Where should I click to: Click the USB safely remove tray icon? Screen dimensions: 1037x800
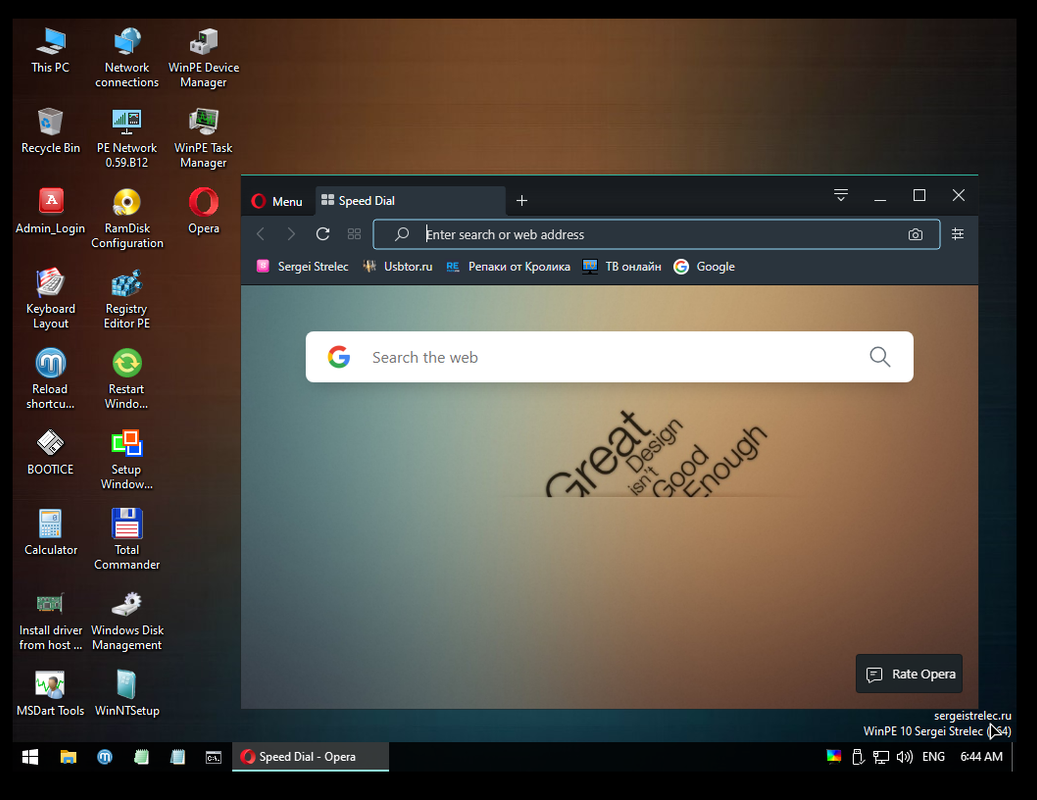[x=858, y=757]
